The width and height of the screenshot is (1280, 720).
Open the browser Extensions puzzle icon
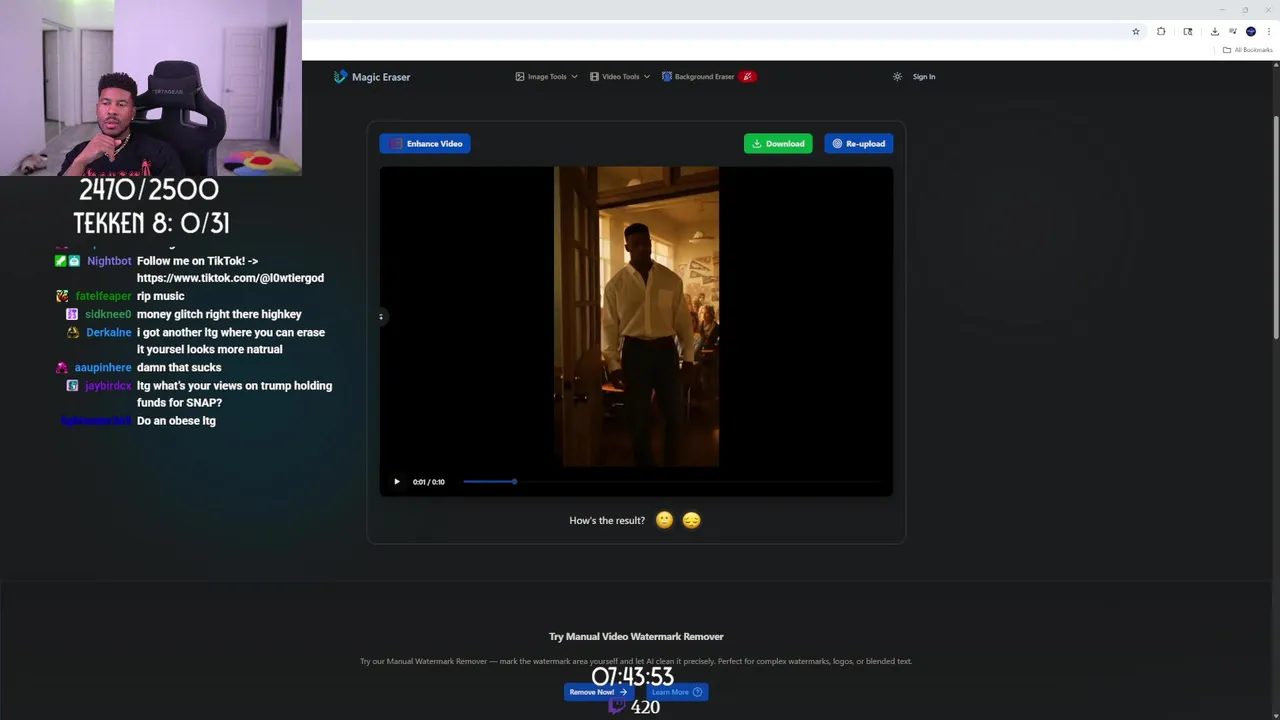[1161, 32]
